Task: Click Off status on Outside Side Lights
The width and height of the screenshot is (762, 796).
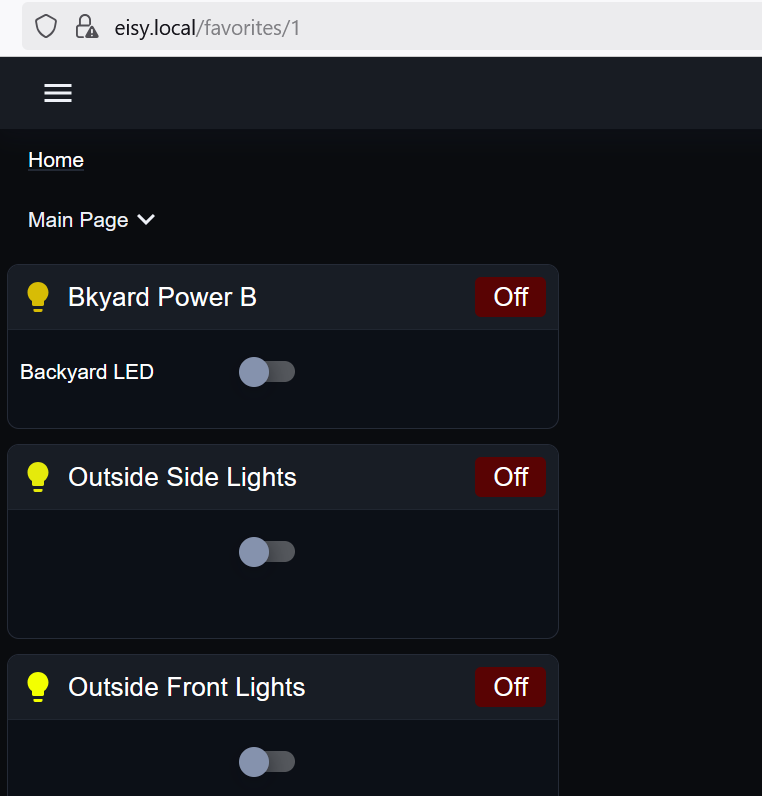Action: pos(511,477)
